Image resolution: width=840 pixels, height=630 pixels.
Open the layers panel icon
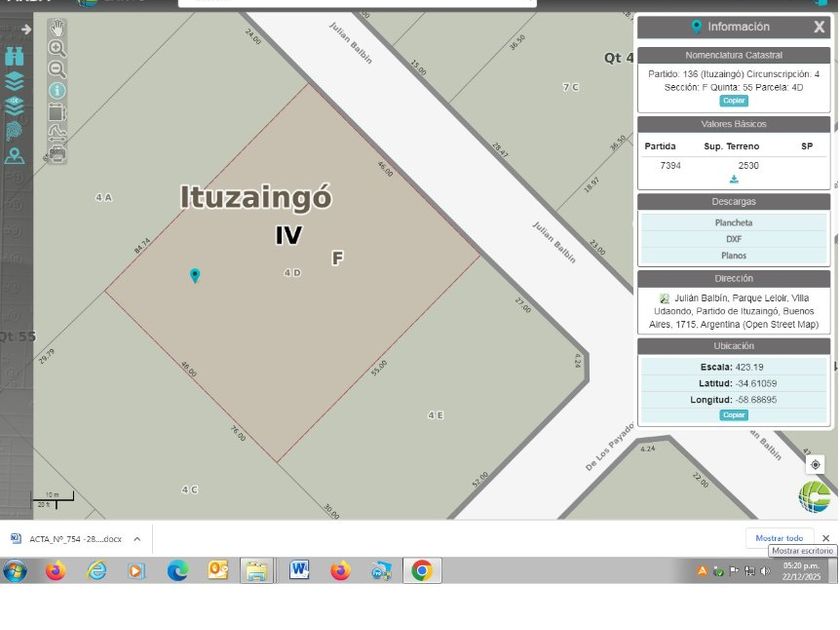point(14,80)
